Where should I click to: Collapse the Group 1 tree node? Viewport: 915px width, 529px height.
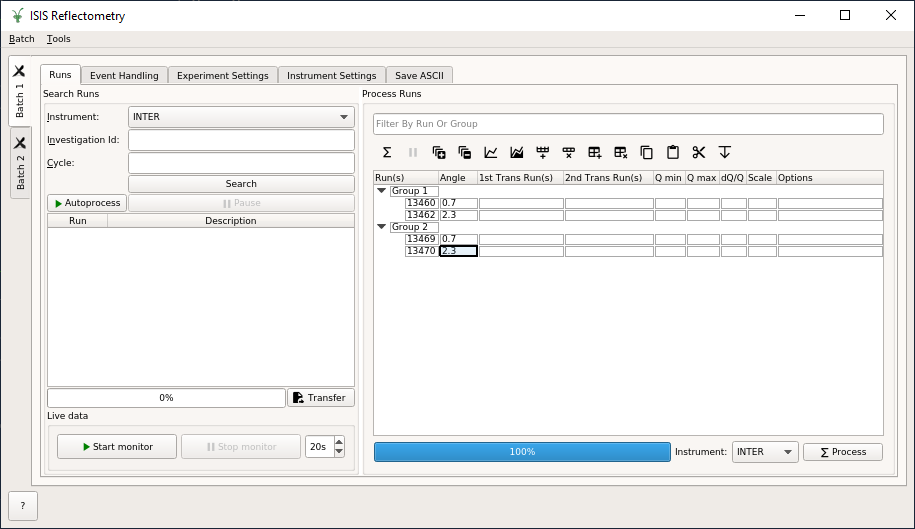382,191
